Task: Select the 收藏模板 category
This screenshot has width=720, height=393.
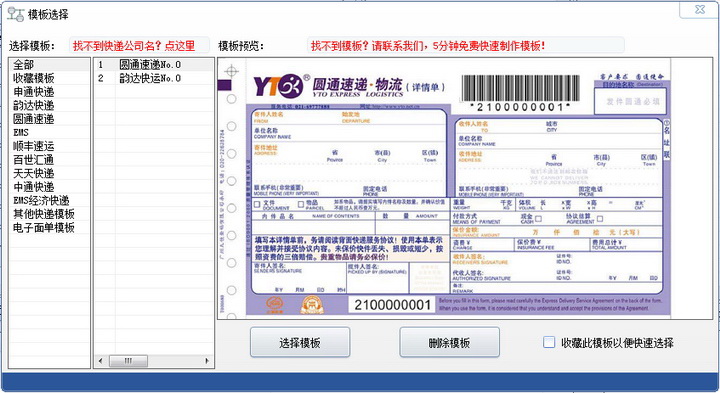Action: click(x=50, y=78)
